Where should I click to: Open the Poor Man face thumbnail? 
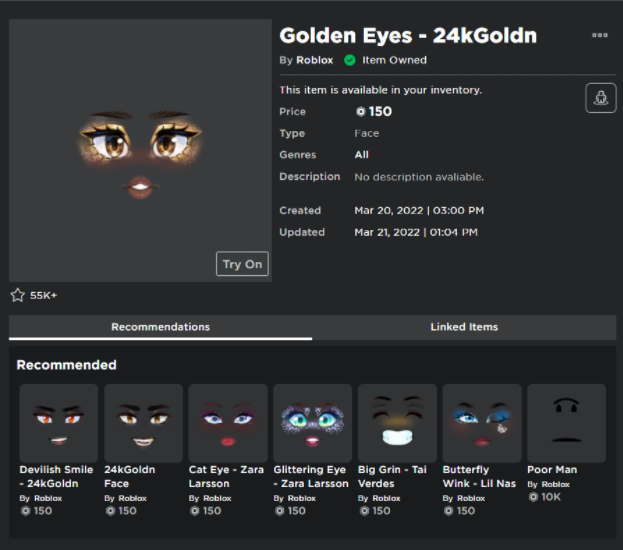(x=566, y=422)
